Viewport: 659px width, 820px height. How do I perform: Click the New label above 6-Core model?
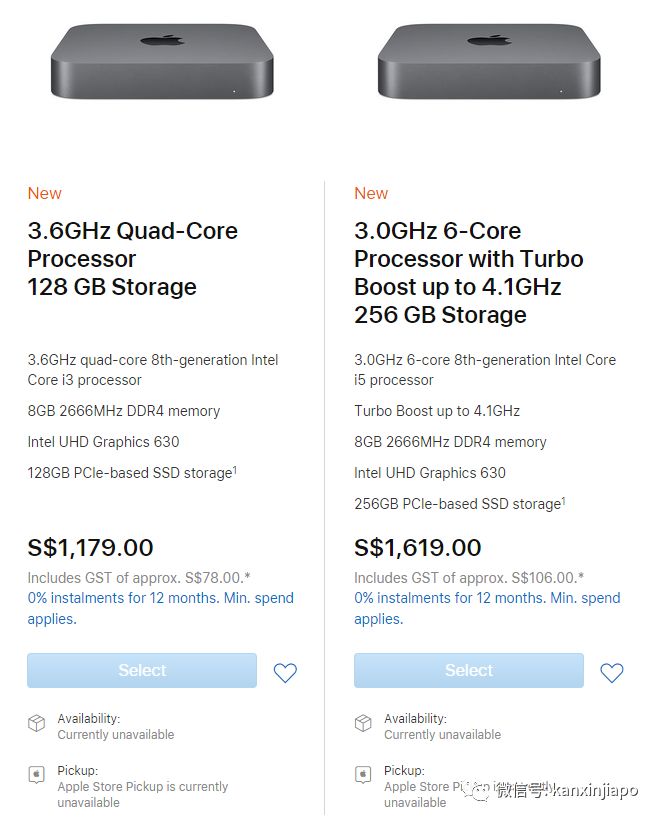(x=371, y=193)
